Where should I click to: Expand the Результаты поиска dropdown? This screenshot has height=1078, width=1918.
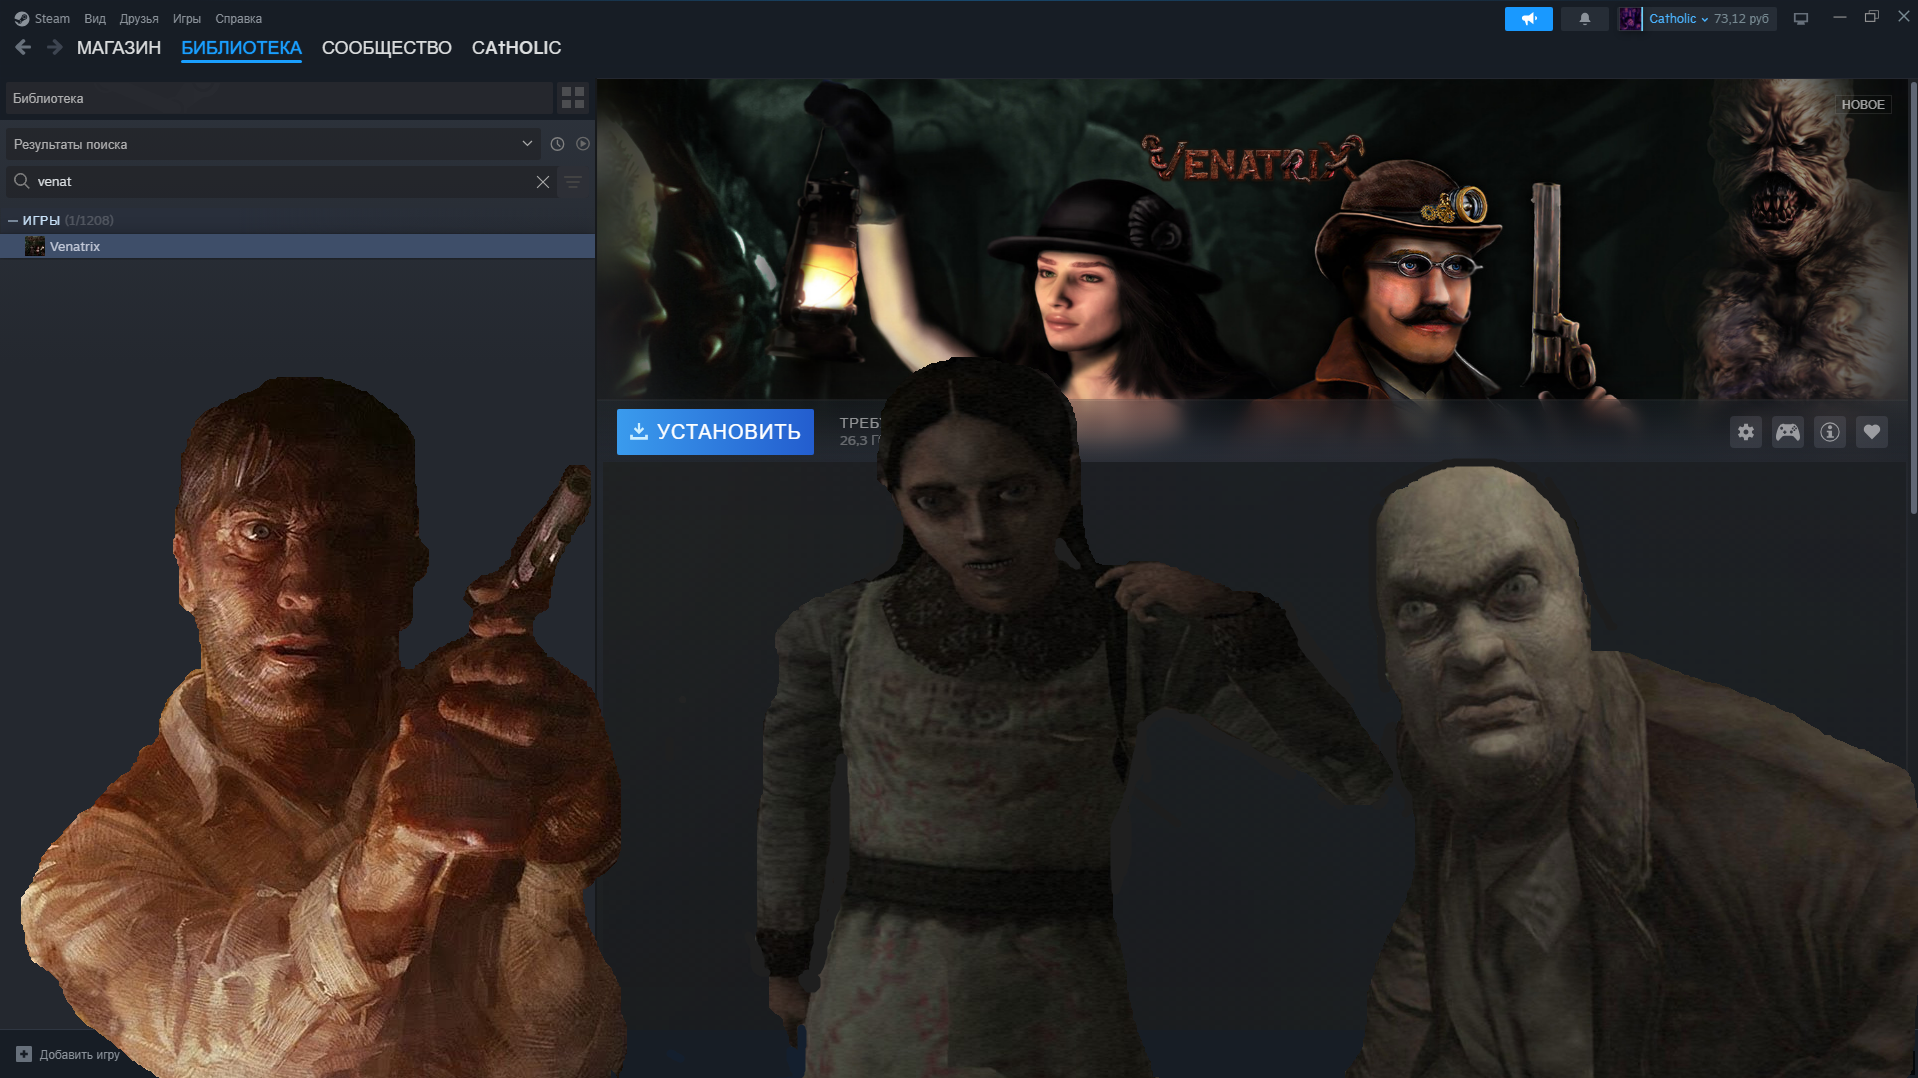(x=273, y=144)
